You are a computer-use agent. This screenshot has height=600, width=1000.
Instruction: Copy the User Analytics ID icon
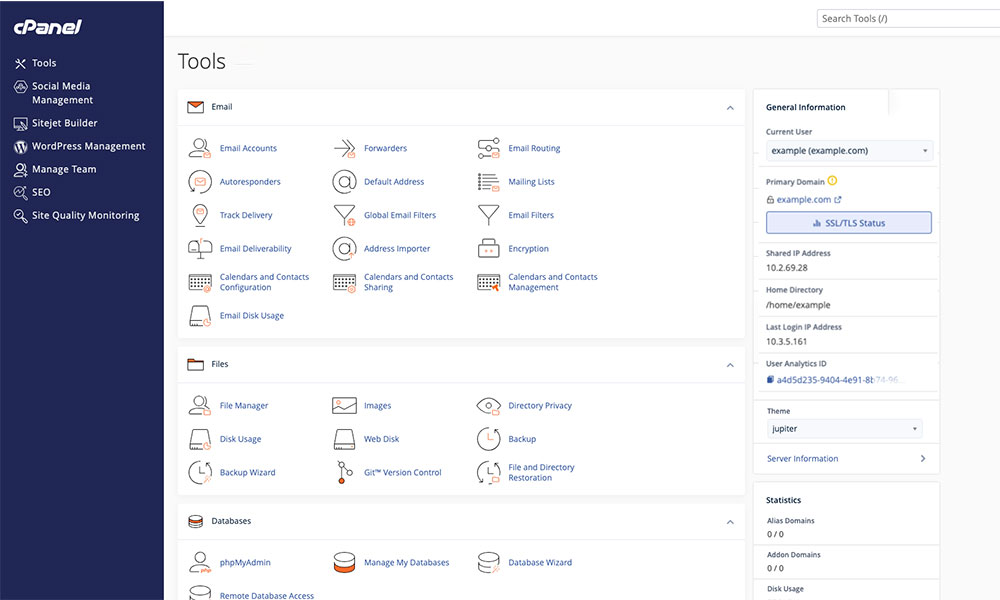pos(770,380)
